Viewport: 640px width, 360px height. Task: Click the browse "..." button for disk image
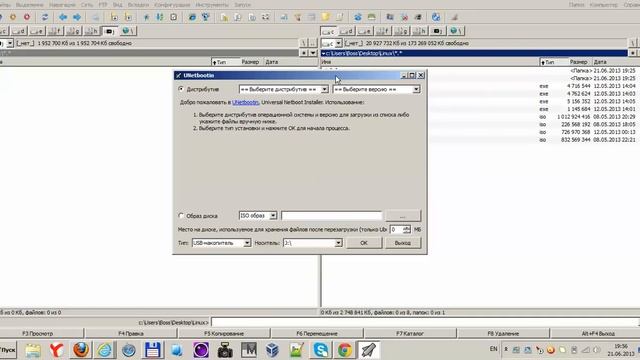pyautogui.click(x=402, y=216)
